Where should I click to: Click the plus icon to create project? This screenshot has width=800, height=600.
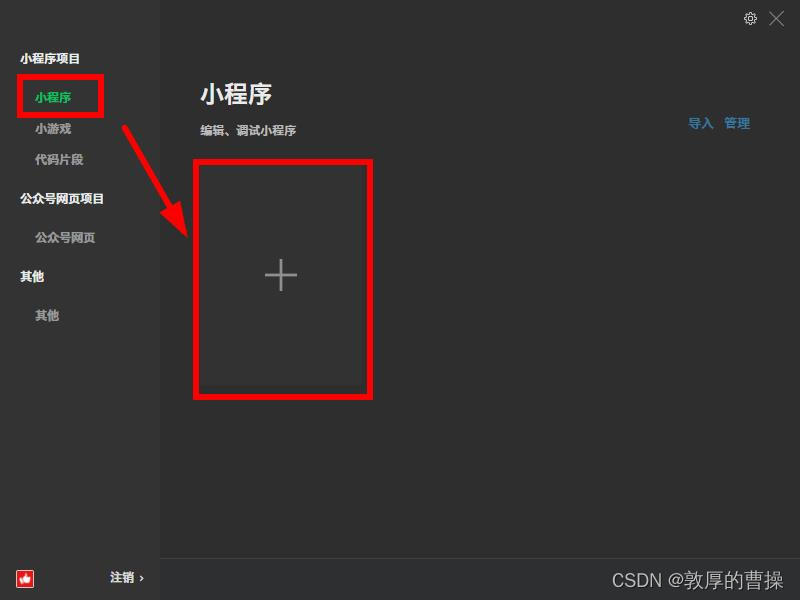[x=281, y=275]
